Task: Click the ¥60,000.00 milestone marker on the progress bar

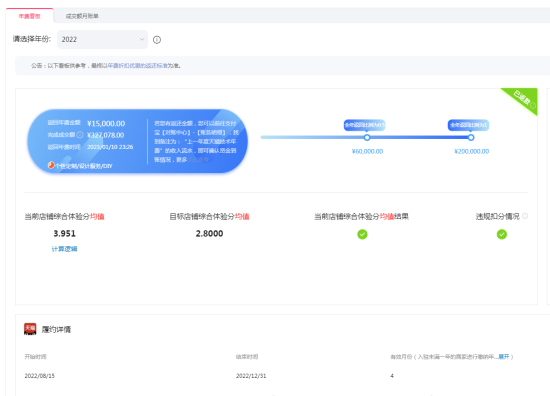Action: (367, 137)
